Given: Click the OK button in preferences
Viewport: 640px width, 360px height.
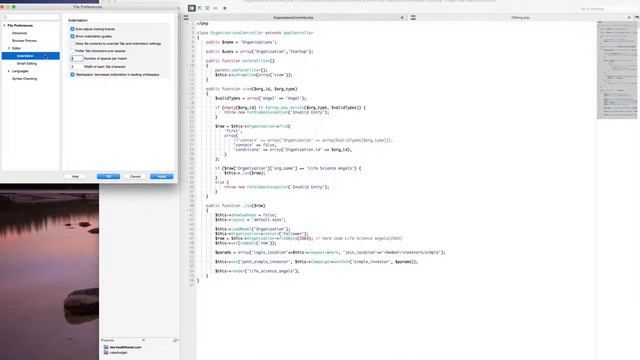Looking at the screenshot, I should point(109,176).
